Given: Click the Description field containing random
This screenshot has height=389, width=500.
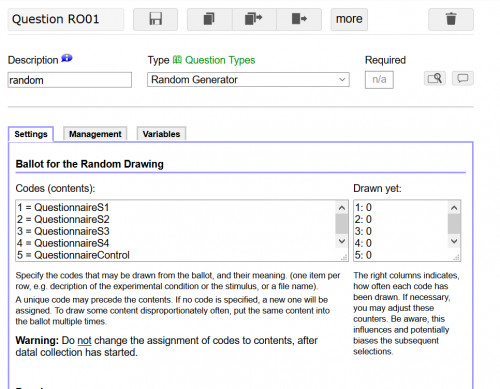Looking at the screenshot, I should (x=70, y=80).
